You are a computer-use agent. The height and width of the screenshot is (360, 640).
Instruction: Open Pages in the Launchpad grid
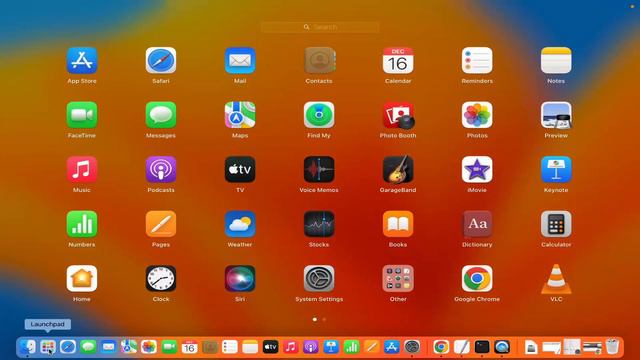(161, 224)
